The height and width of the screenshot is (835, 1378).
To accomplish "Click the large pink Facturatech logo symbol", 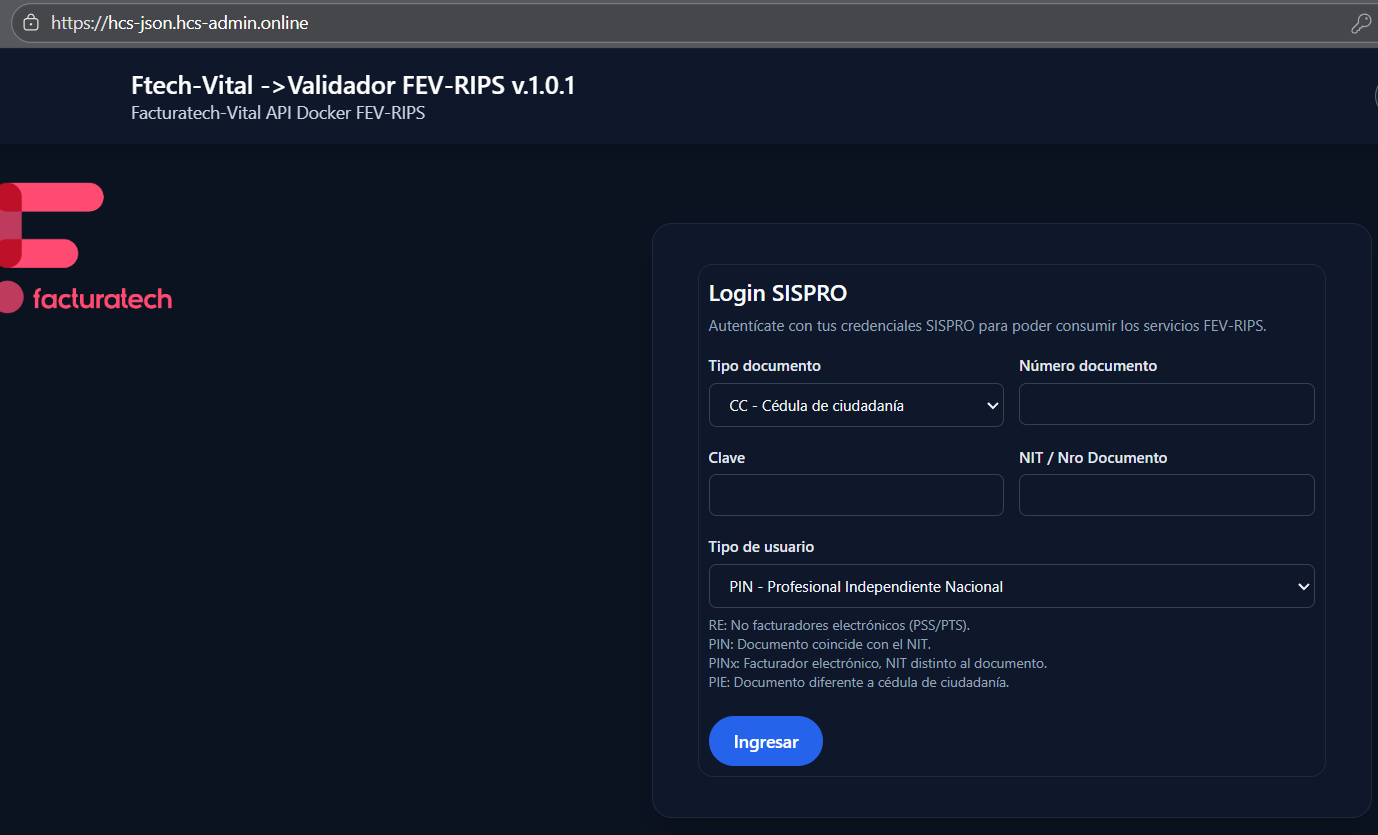I will point(52,225).
